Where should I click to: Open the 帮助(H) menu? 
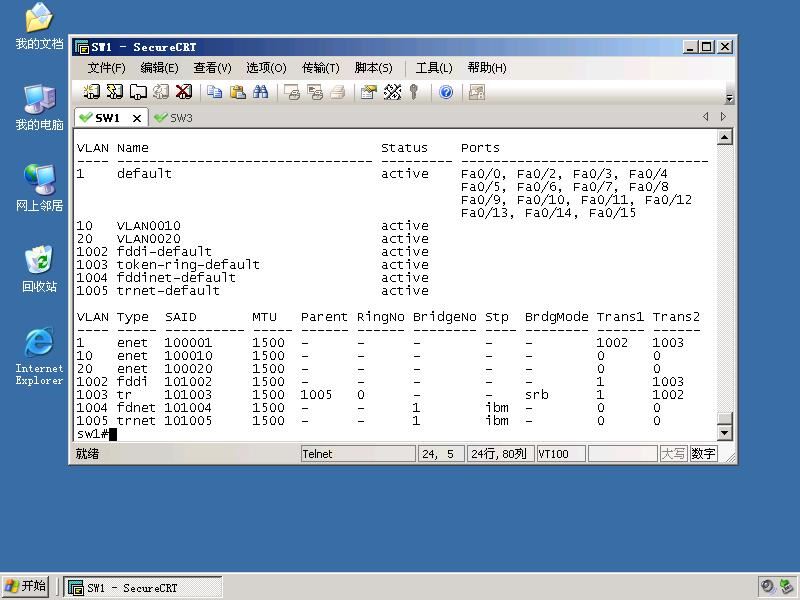pyautogui.click(x=487, y=68)
